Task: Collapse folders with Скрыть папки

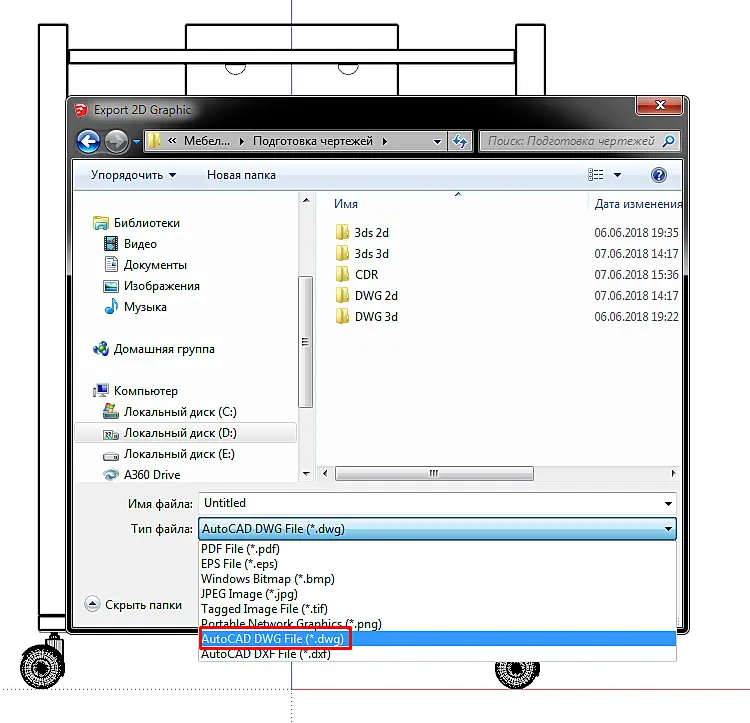Action: (133, 604)
